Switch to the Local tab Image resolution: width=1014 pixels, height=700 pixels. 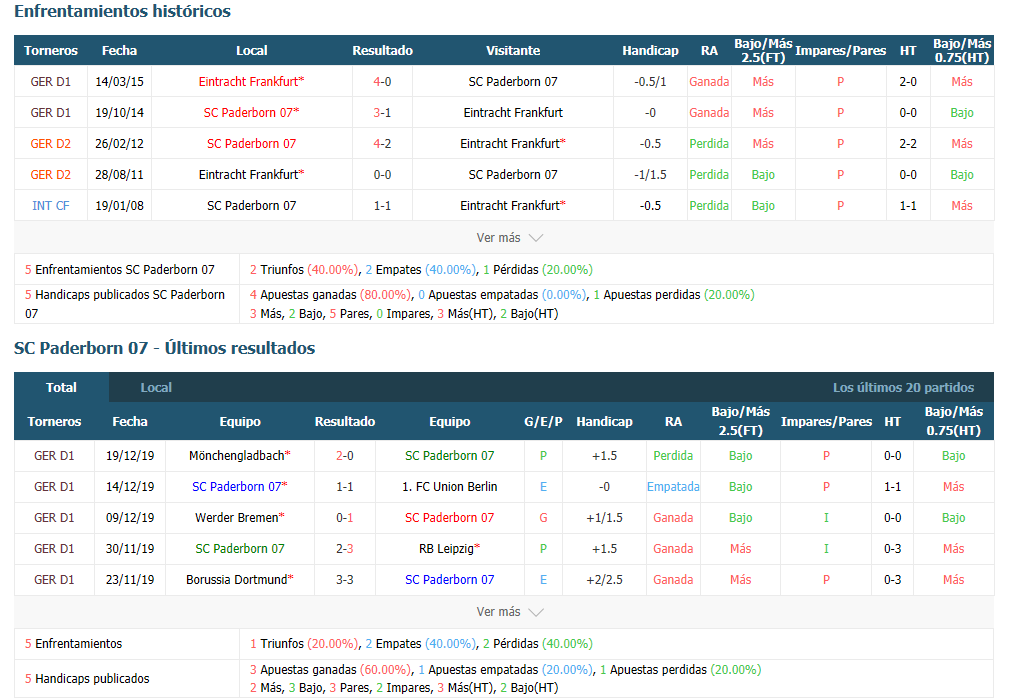[x=156, y=388]
